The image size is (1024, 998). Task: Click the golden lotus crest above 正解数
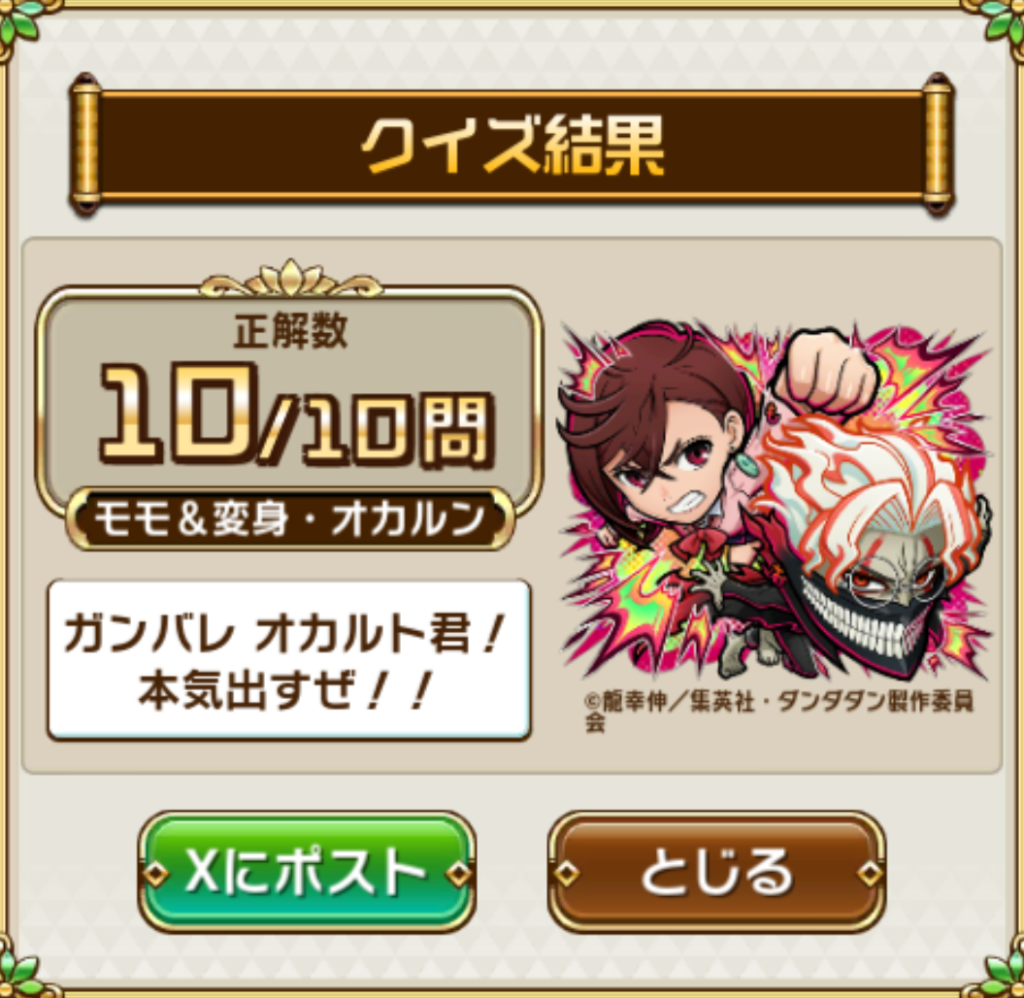(x=291, y=280)
